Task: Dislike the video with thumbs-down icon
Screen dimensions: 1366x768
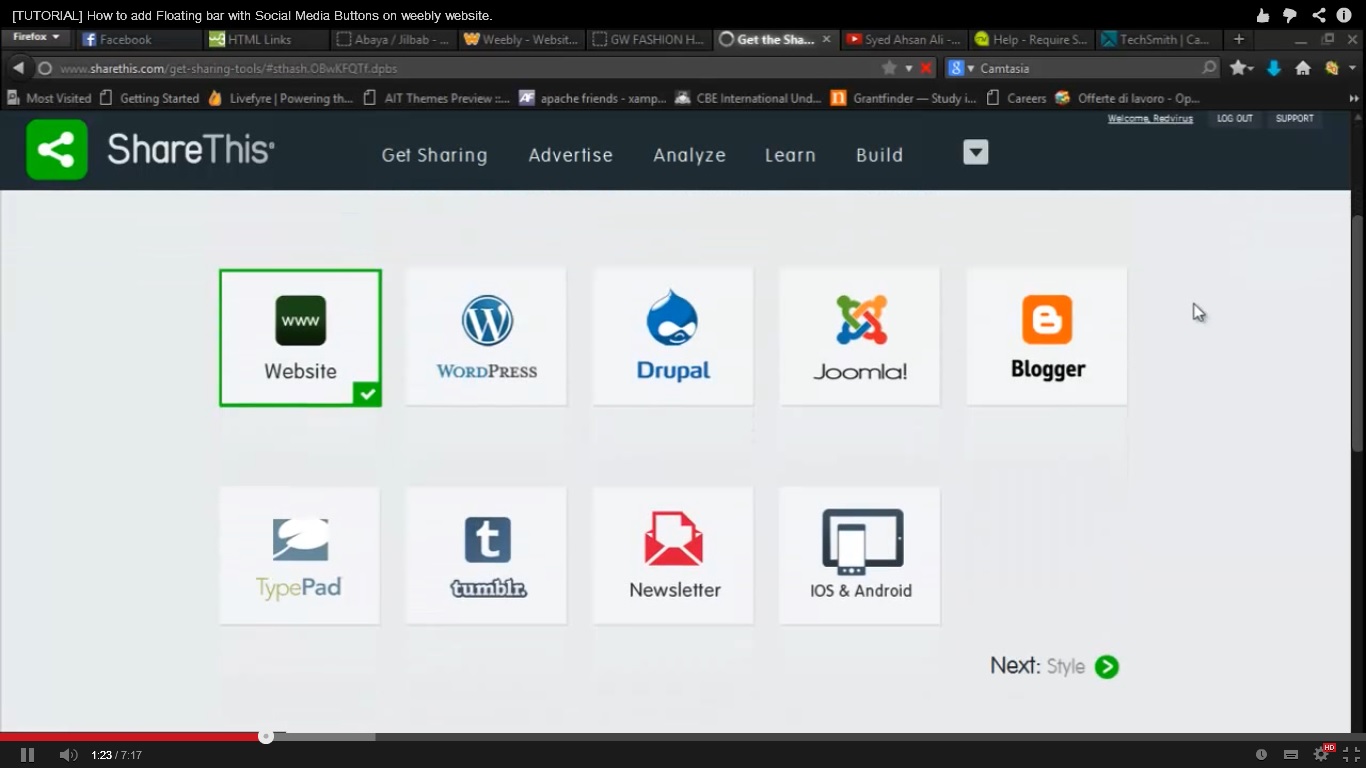Action: [1290, 15]
